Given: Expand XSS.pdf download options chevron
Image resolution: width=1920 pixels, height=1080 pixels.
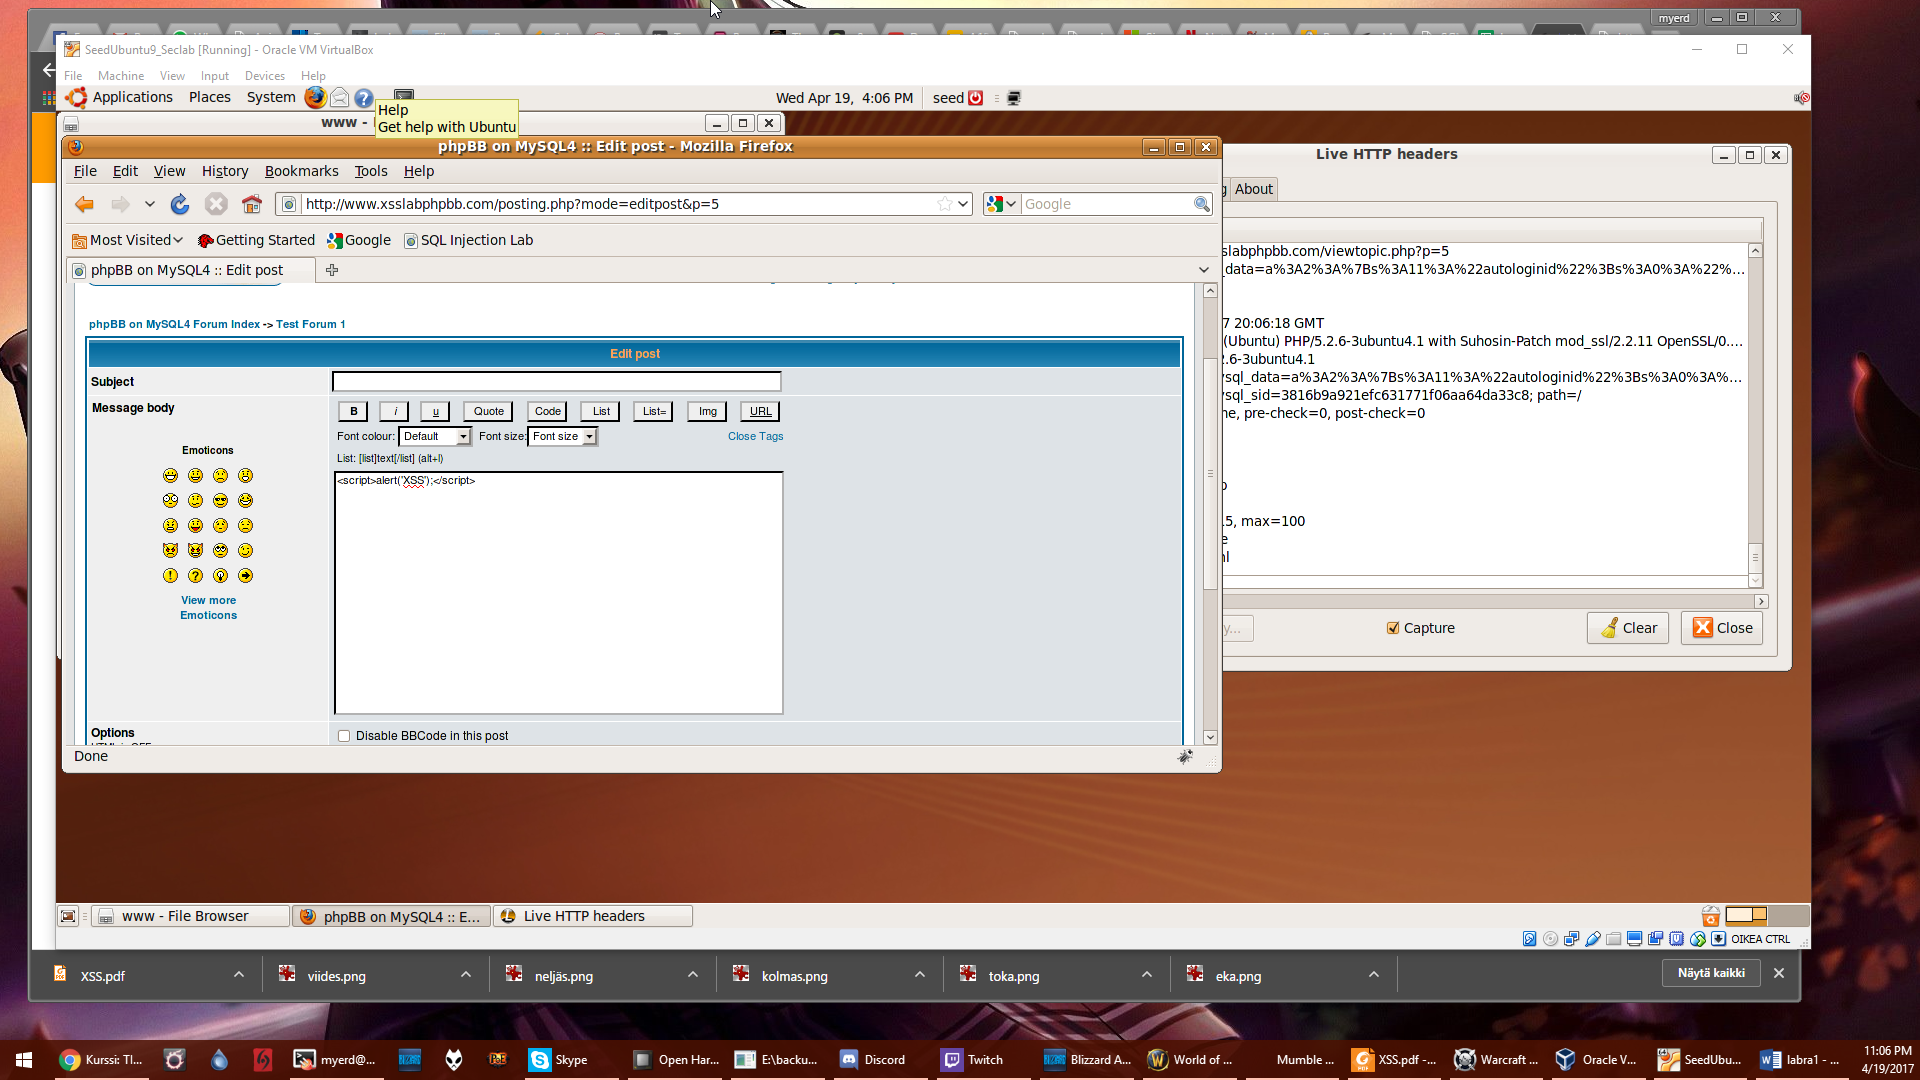Looking at the screenshot, I should tap(239, 975).
